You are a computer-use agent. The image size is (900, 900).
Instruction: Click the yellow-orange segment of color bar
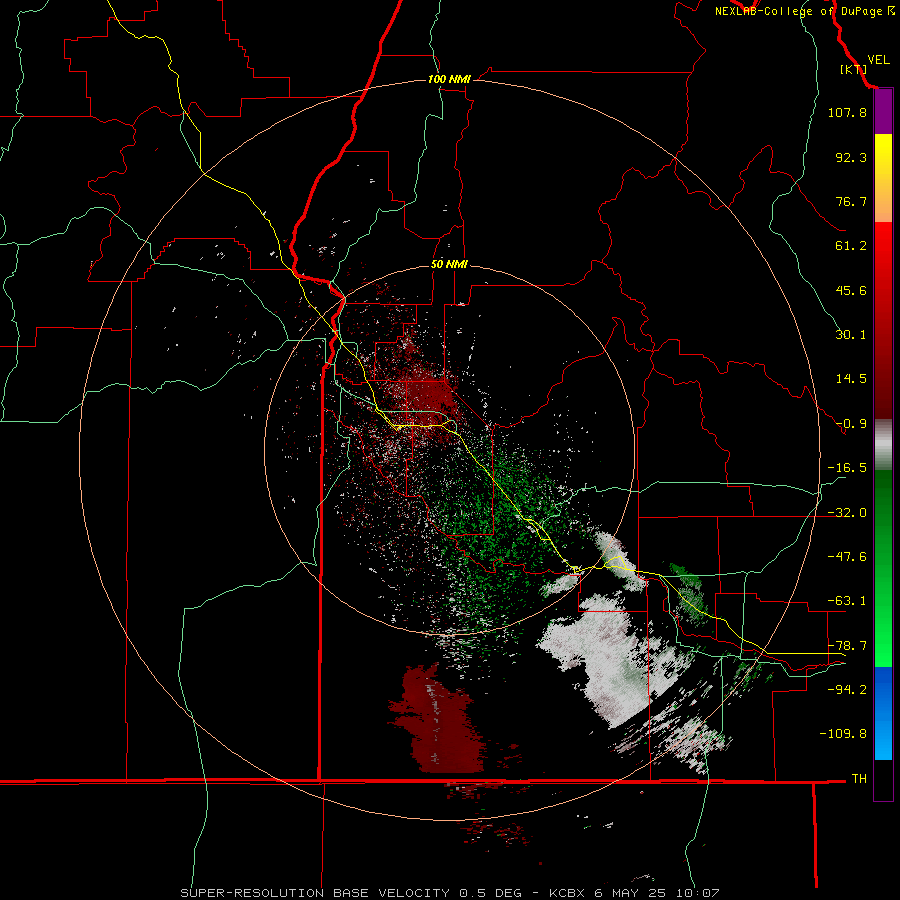point(883,178)
